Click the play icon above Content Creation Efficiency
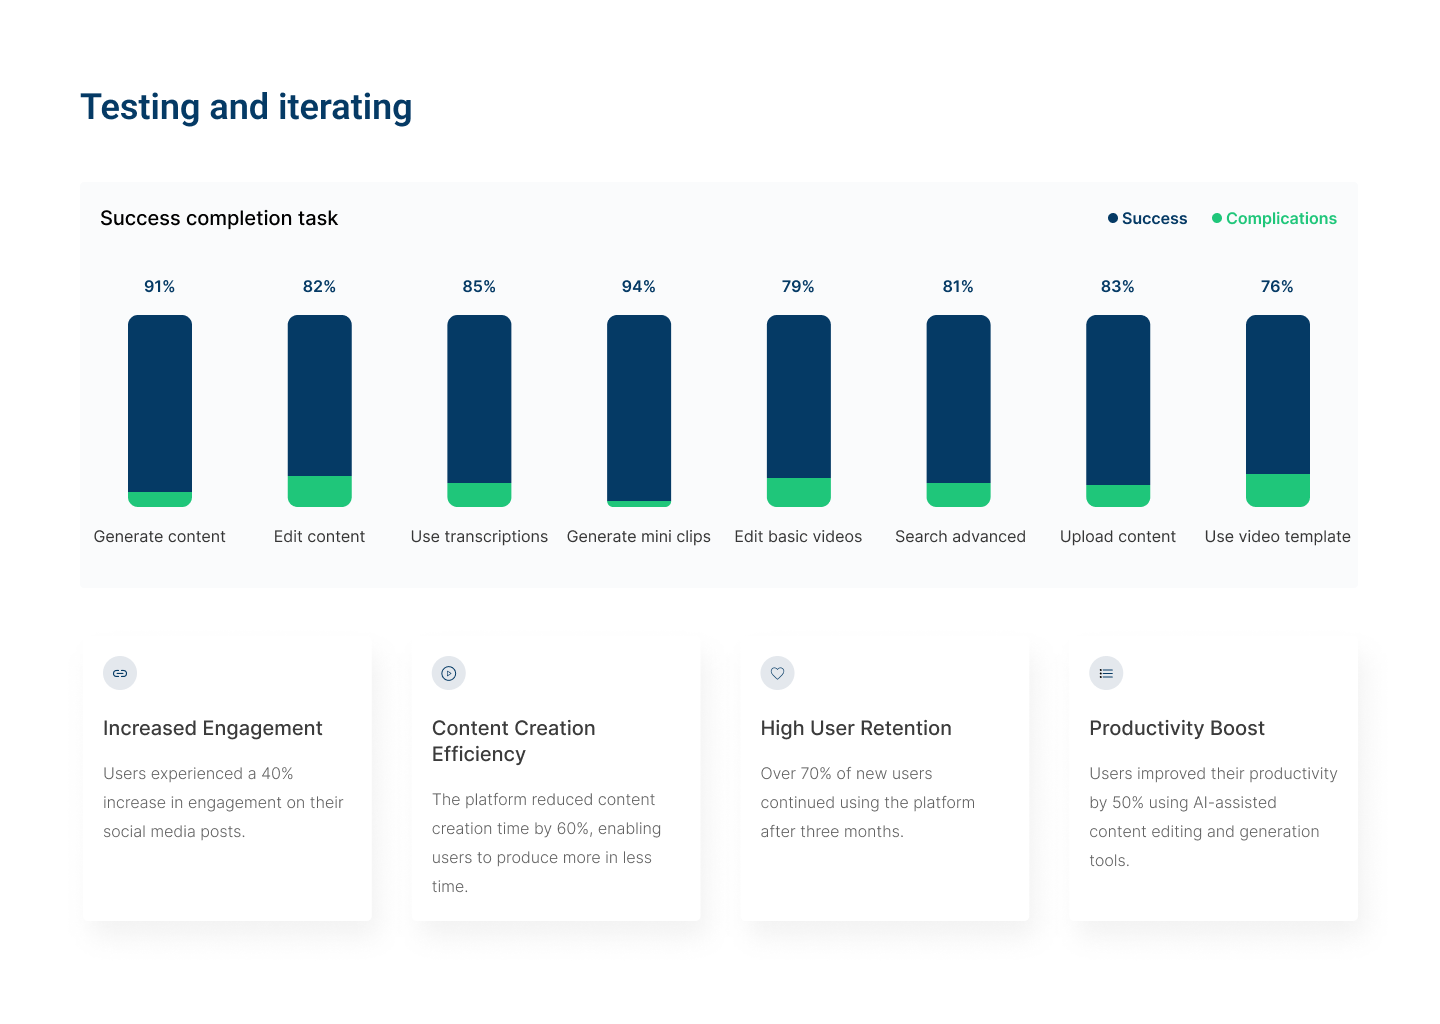Viewport: 1440px width, 1024px height. click(x=449, y=673)
